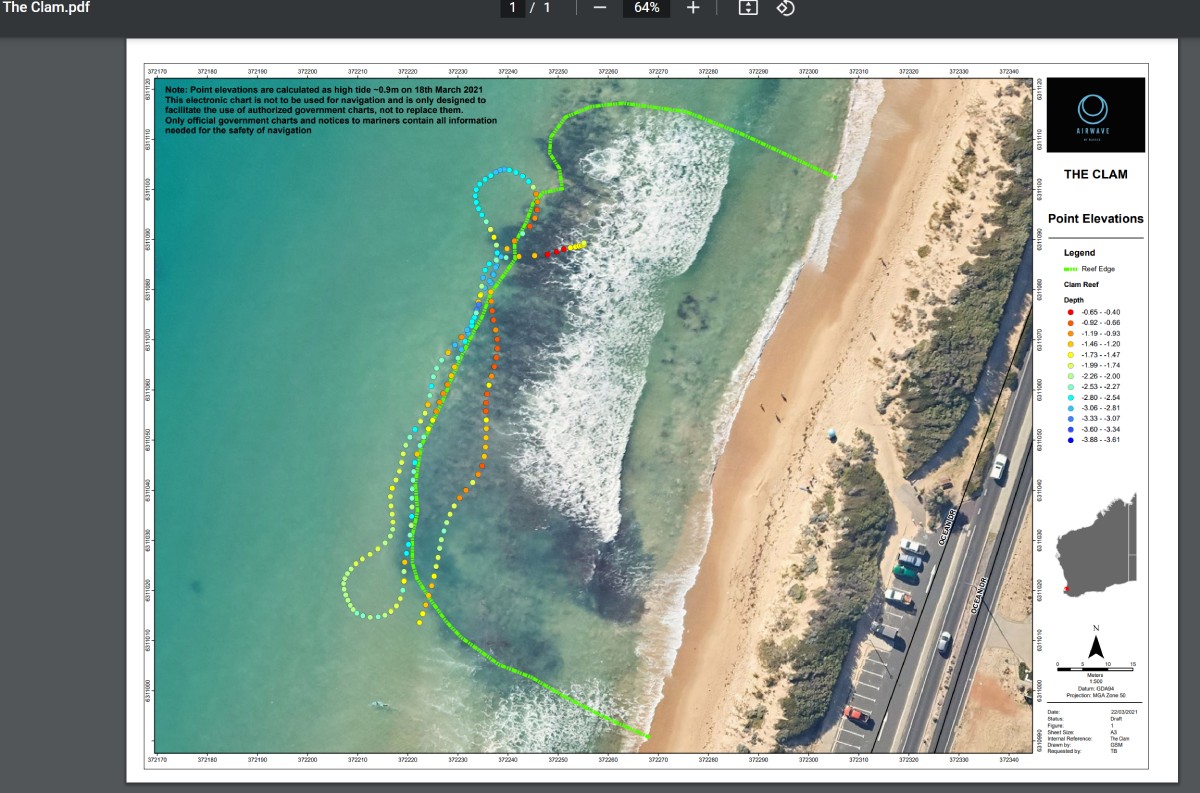
Task: Zoom in on the PDF document
Action: (x=693, y=8)
